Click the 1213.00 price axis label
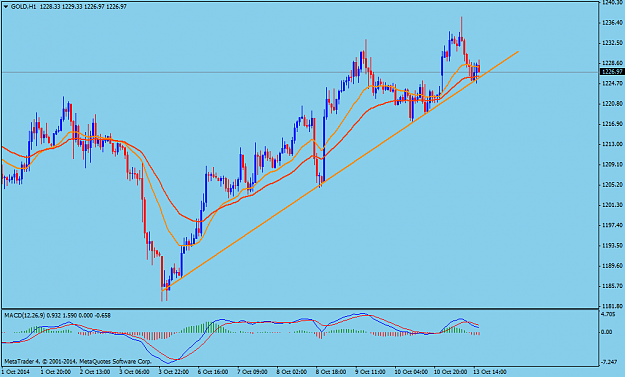The image size is (625, 377). pyautogui.click(x=613, y=144)
